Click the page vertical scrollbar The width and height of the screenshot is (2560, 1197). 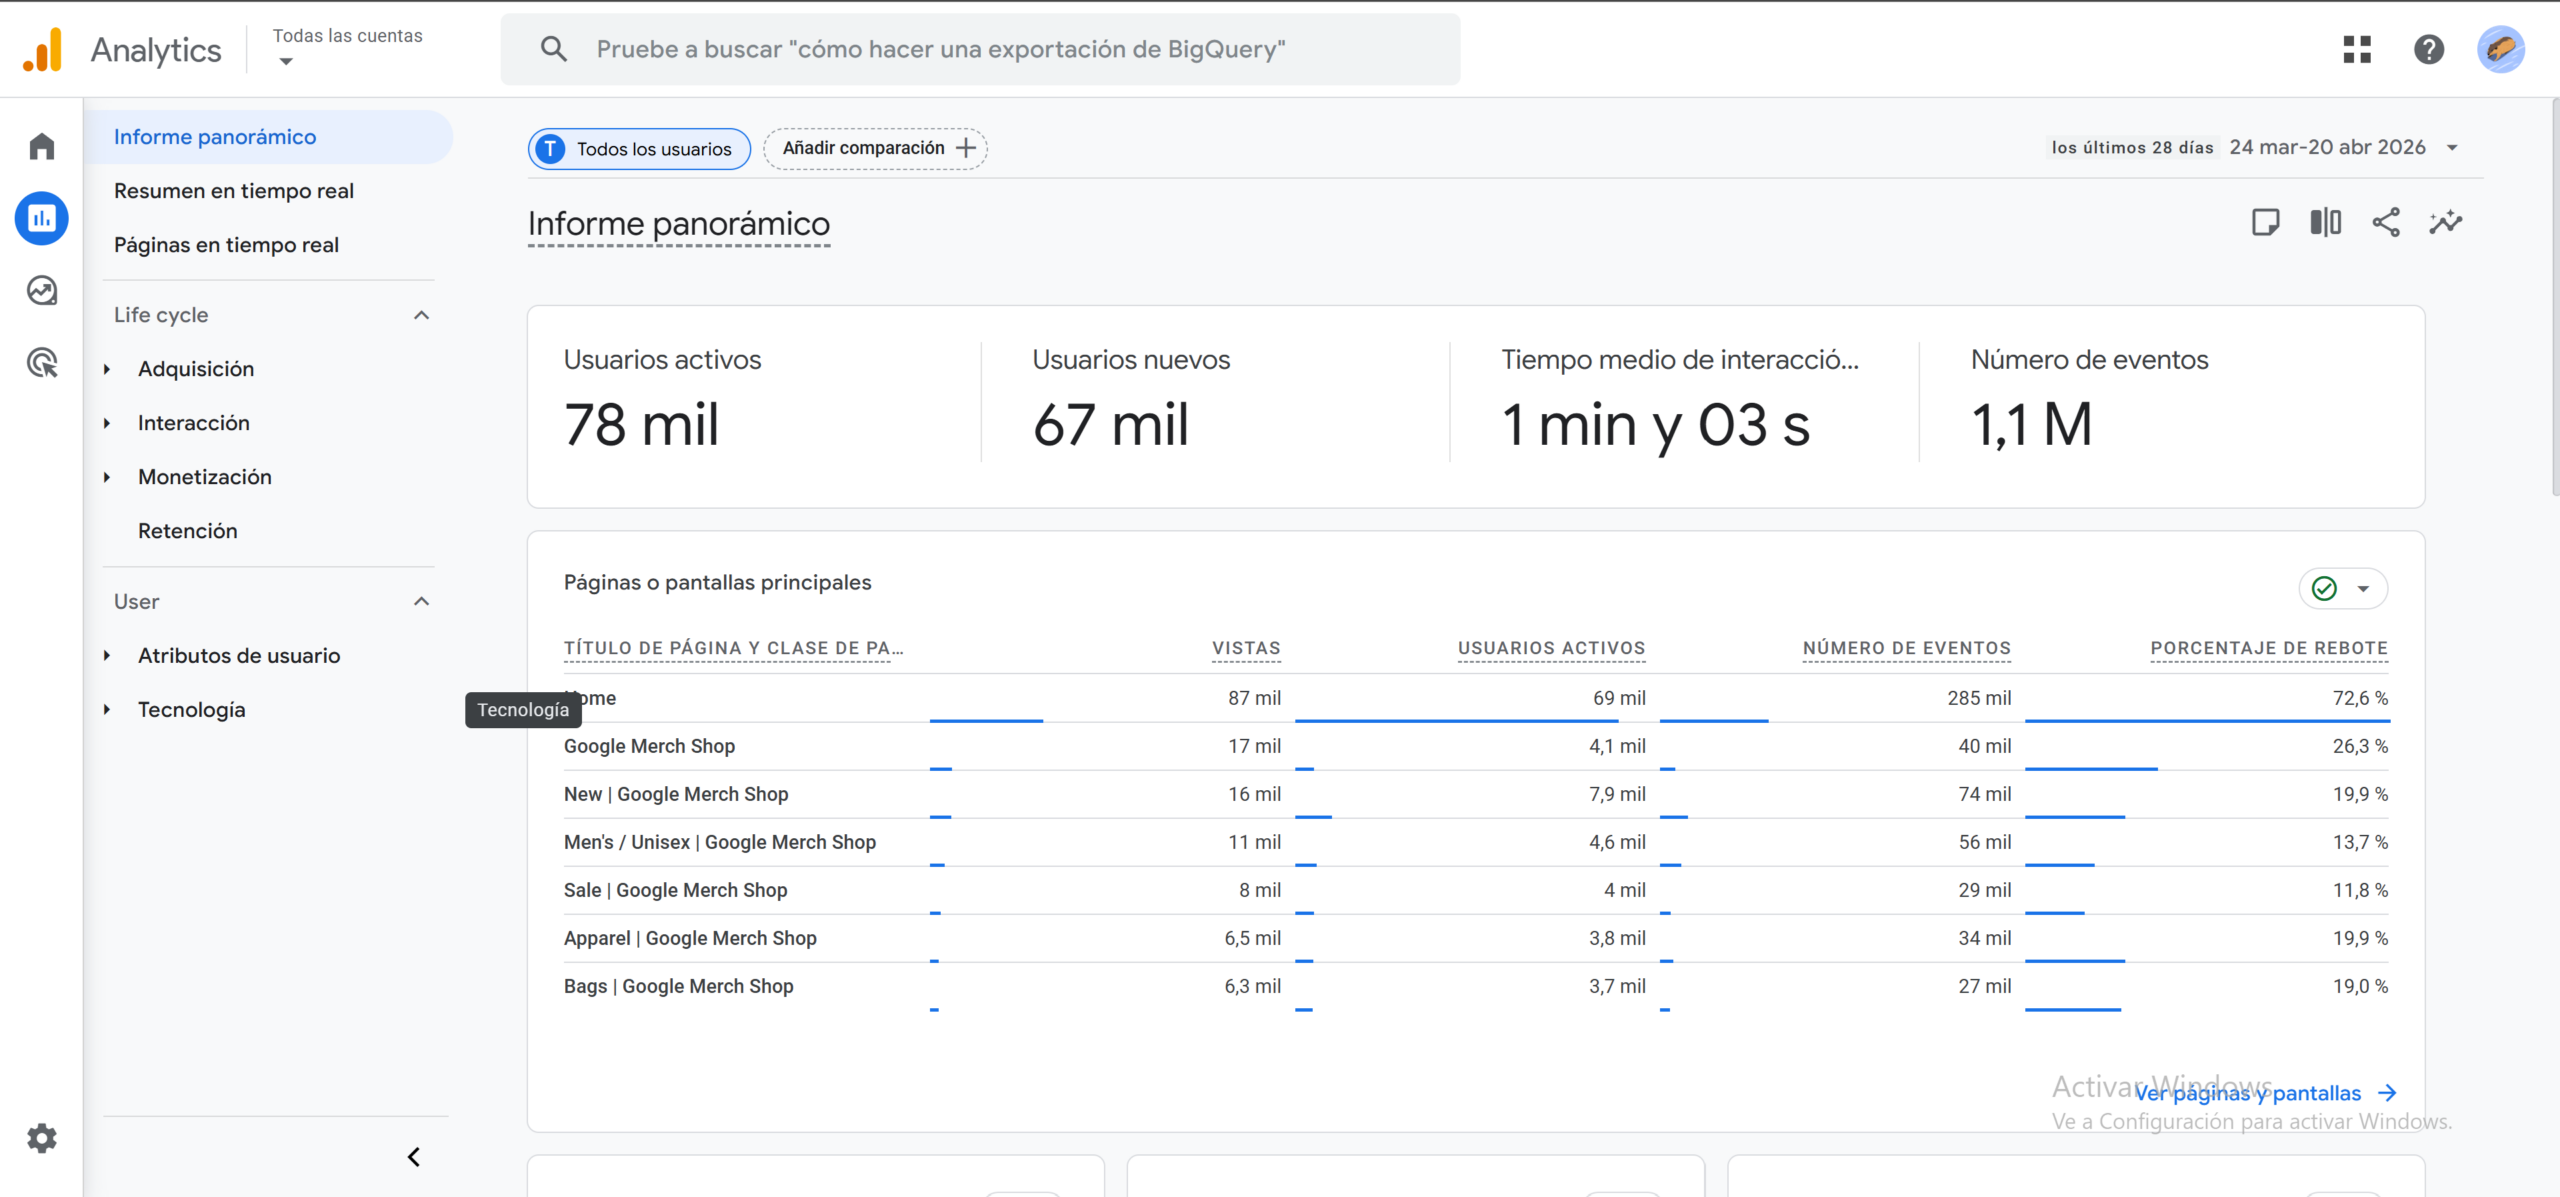[x=2554, y=297]
